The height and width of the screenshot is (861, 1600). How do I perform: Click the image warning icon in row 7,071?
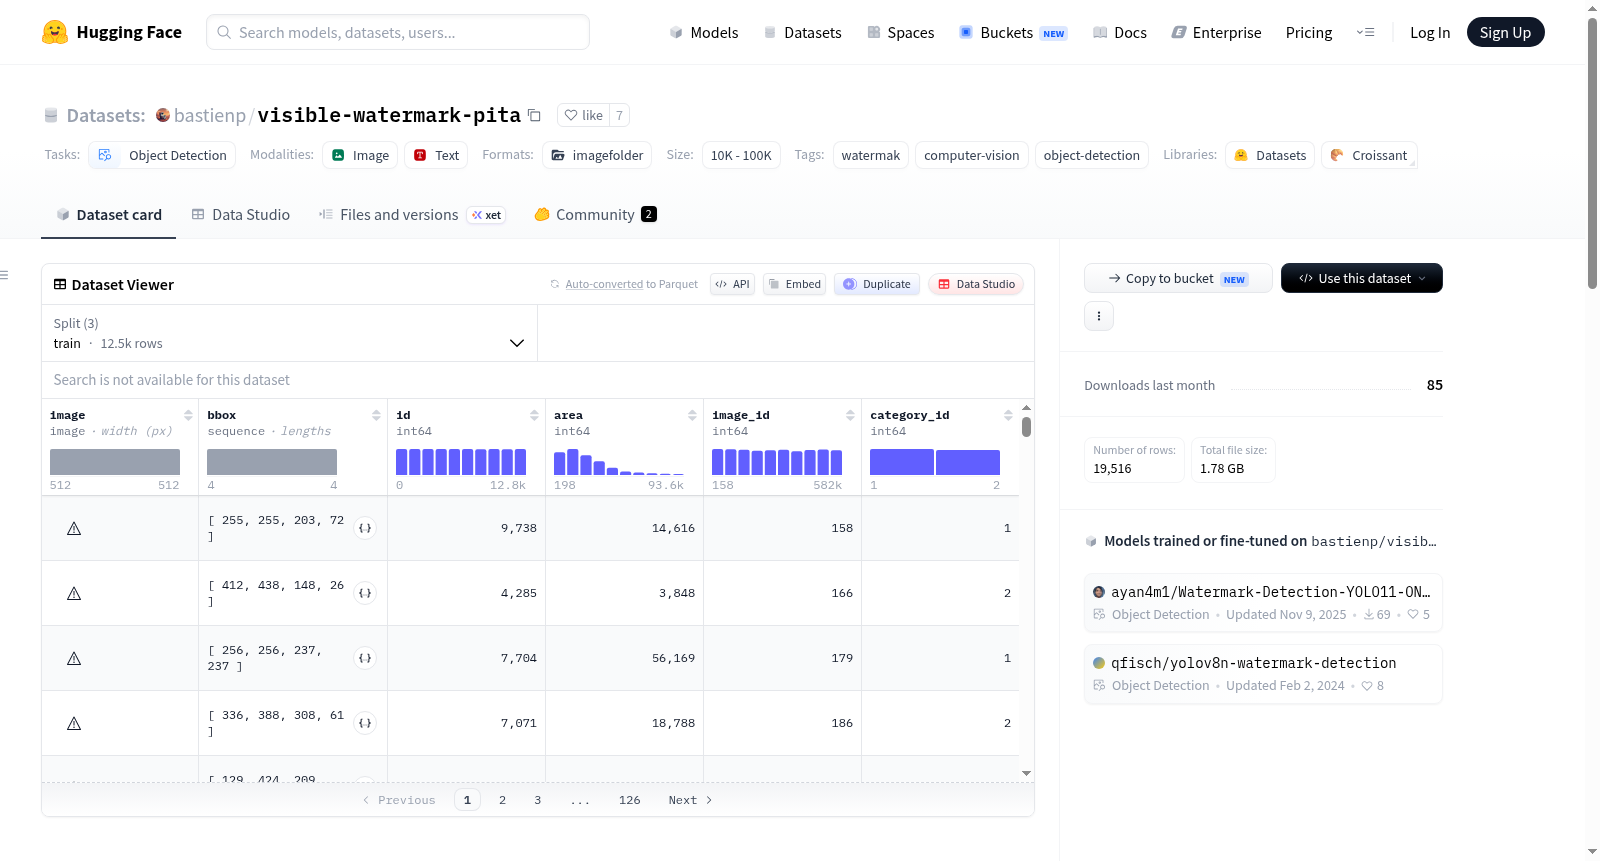click(74, 723)
